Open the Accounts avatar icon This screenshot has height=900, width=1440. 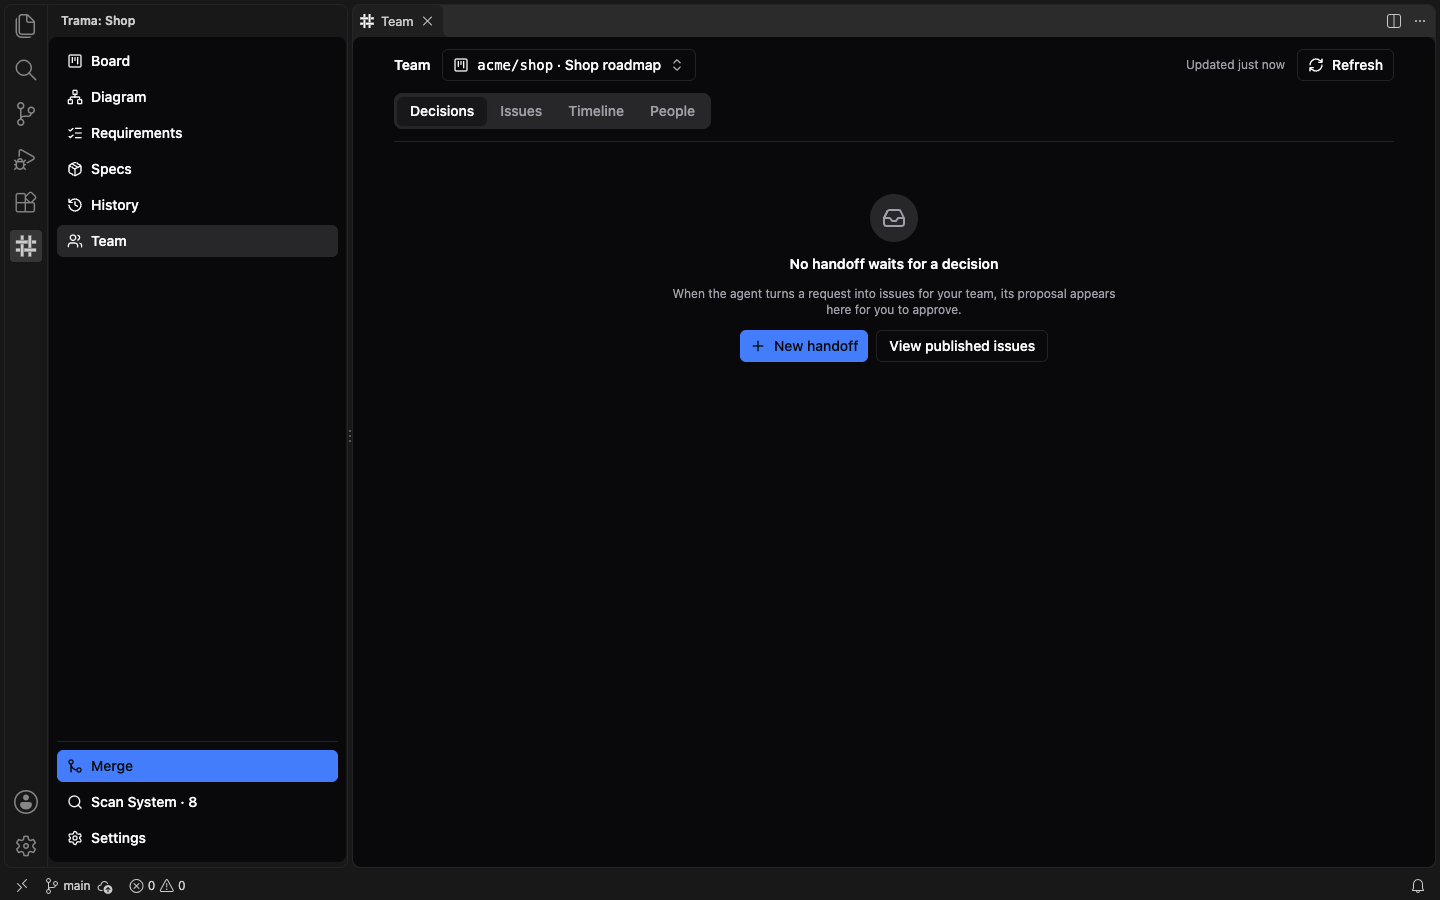tap(26, 802)
